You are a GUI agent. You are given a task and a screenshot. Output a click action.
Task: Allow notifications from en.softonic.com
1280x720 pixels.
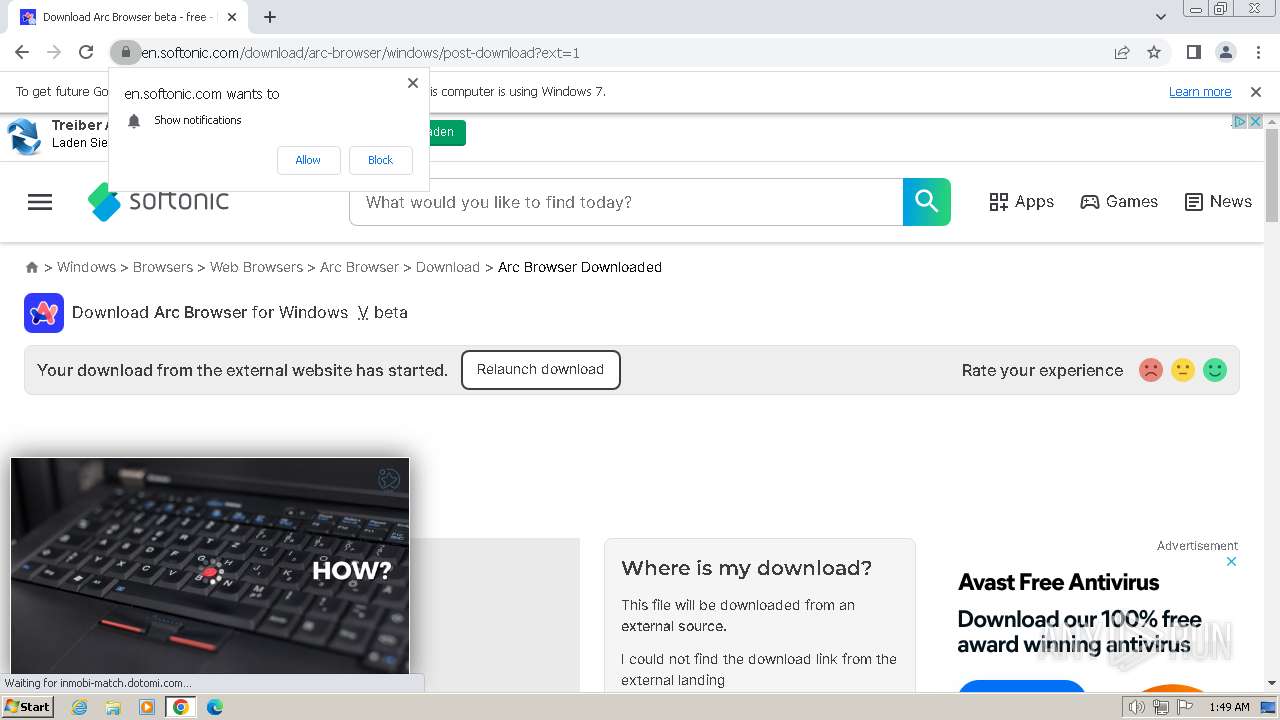coord(308,160)
